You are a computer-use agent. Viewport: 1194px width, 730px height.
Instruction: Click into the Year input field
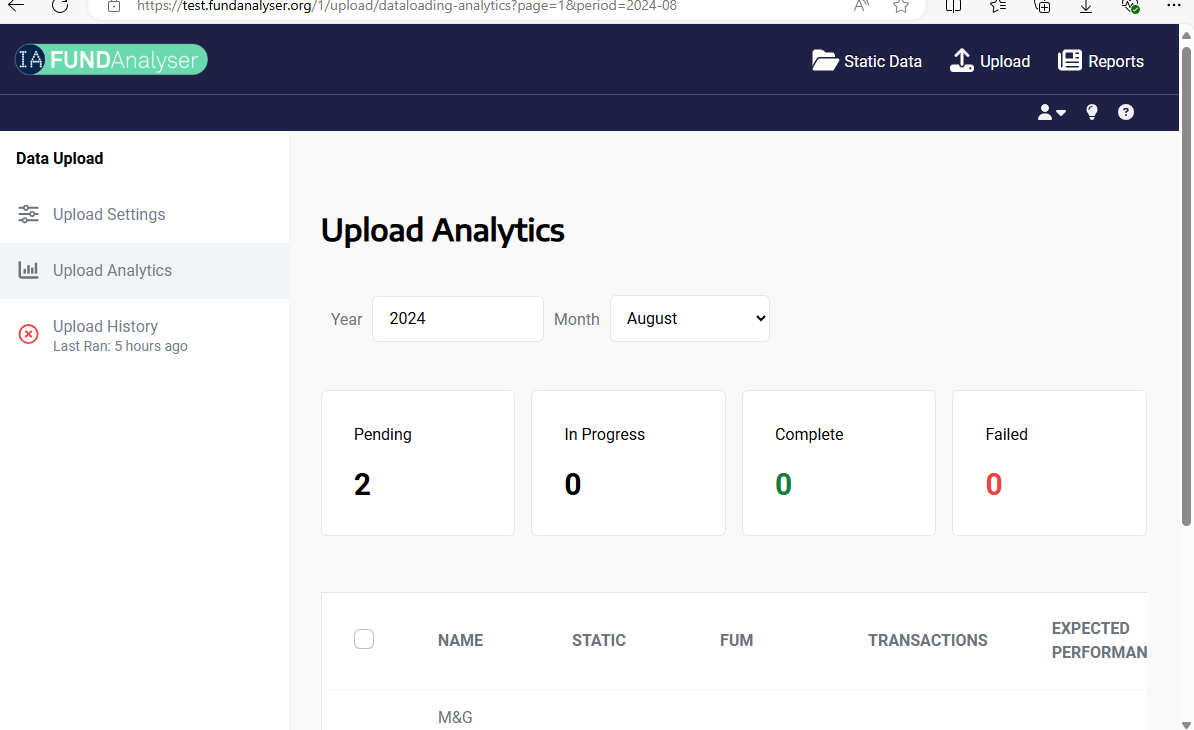(457, 318)
